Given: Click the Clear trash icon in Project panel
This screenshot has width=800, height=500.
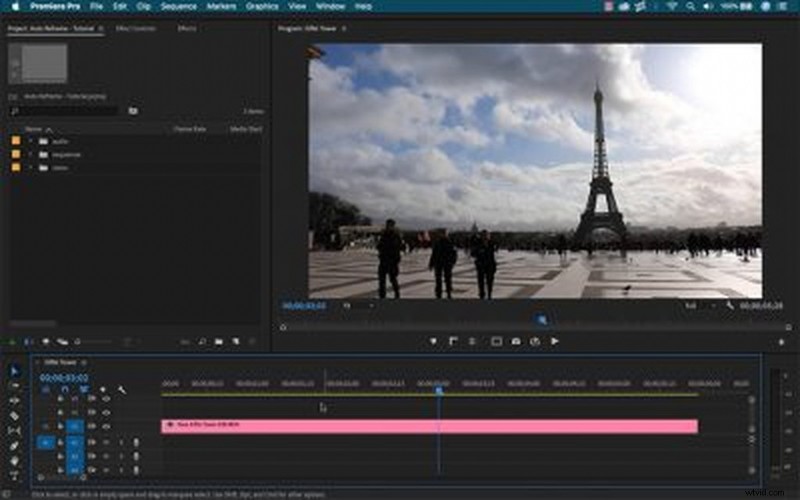Looking at the screenshot, I should coord(252,342).
